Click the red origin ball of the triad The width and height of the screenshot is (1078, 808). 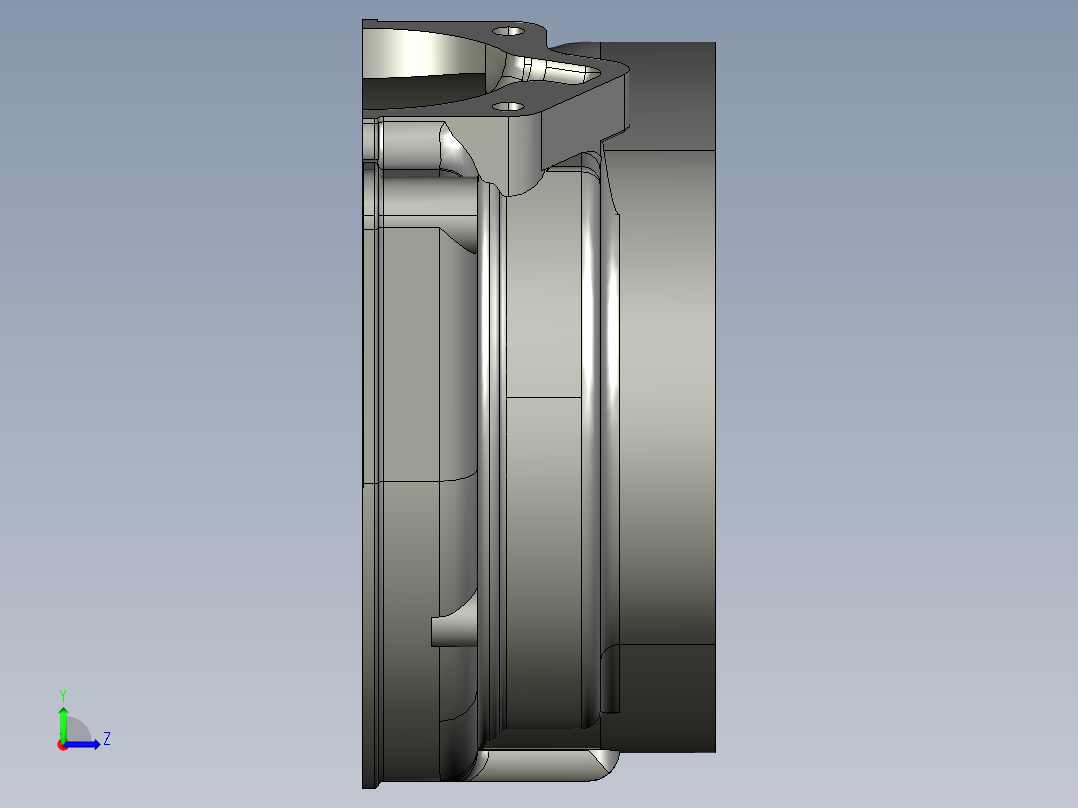pos(62,745)
